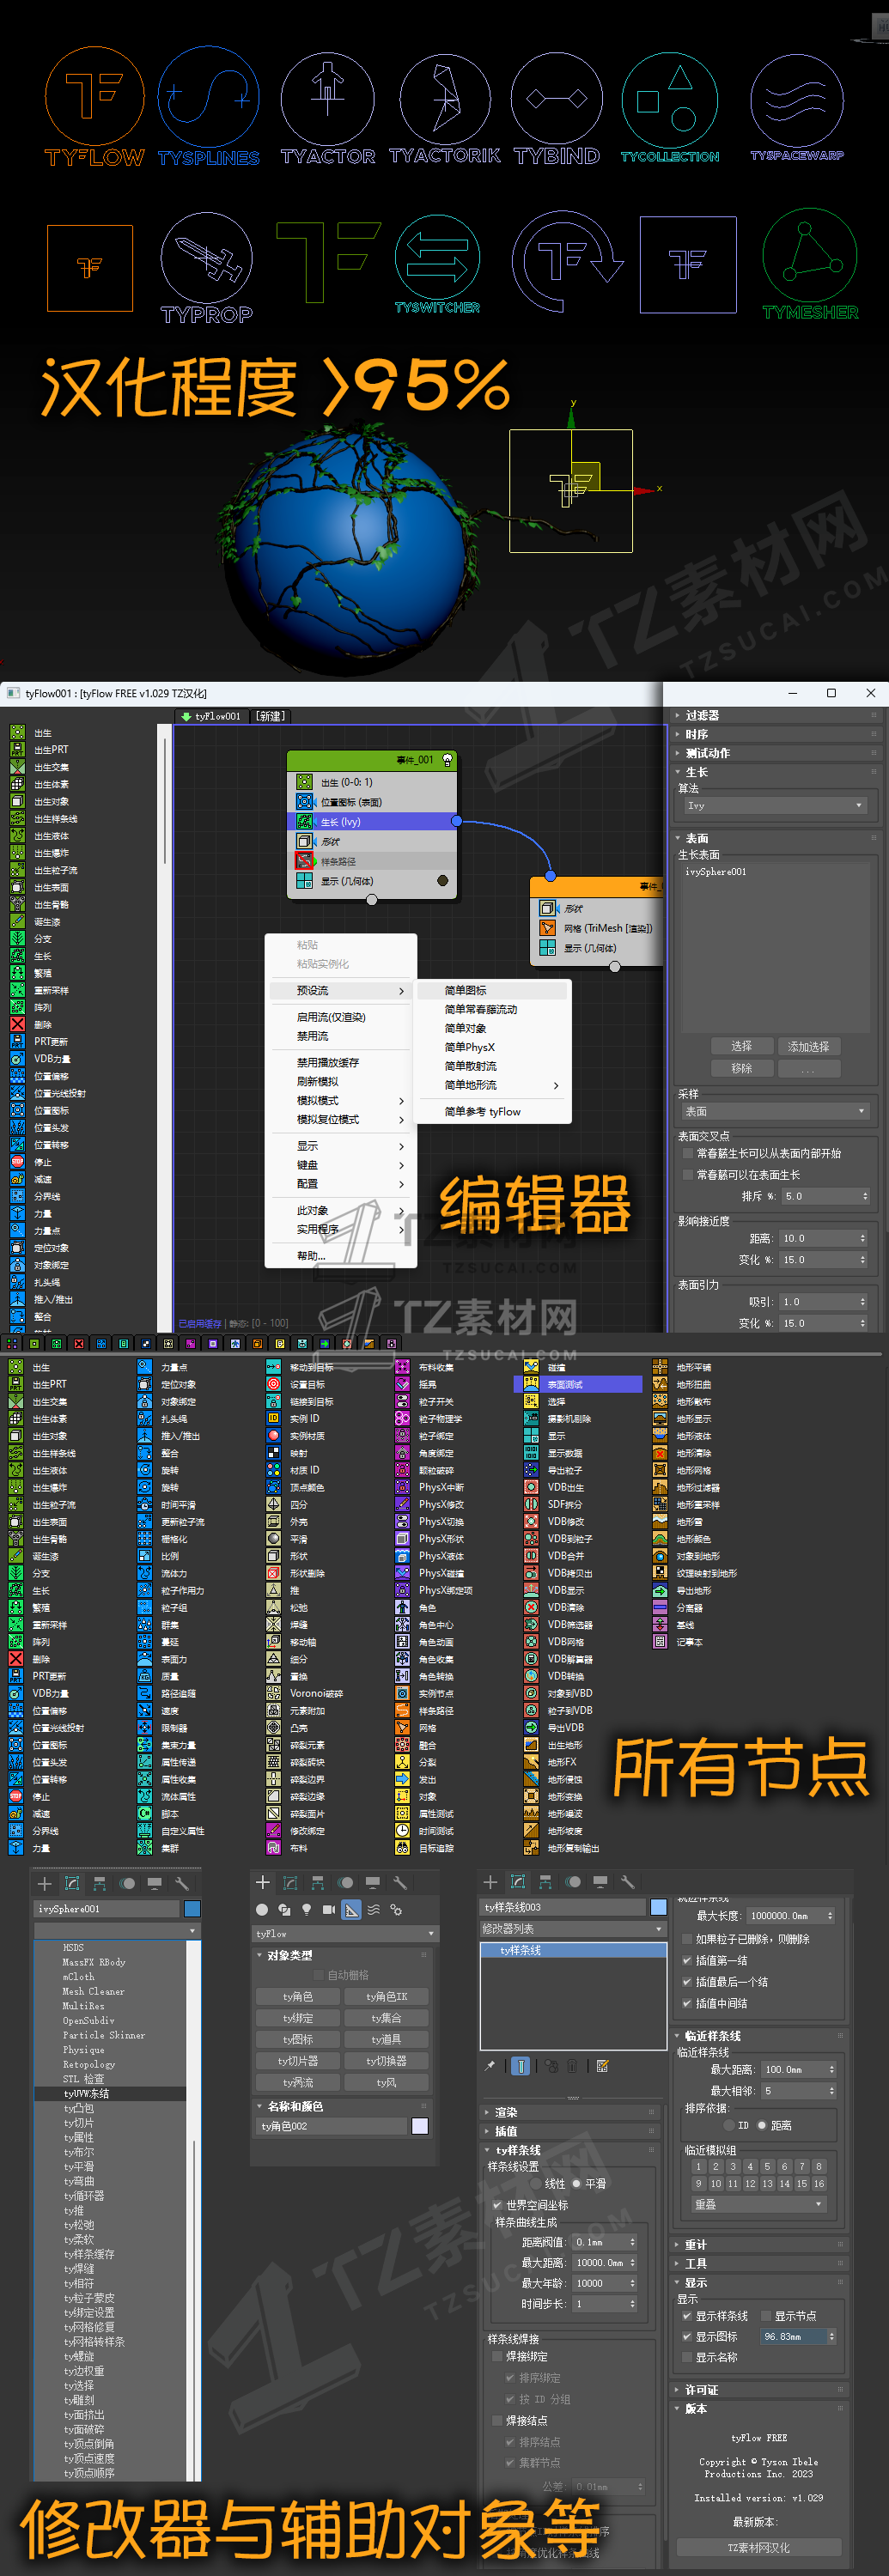Enable 常春藤可以在表面生长 checkbox

point(688,1175)
